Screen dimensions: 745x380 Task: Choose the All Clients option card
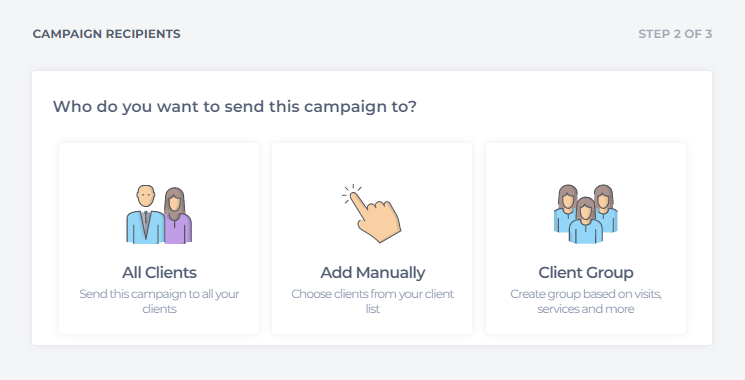pos(159,238)
